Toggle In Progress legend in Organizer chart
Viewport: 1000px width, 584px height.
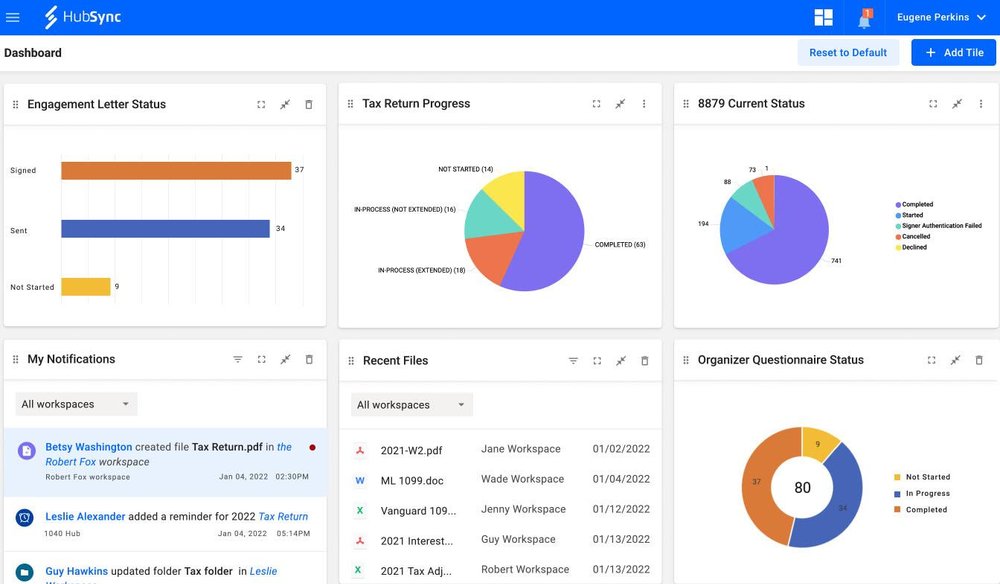922,493
